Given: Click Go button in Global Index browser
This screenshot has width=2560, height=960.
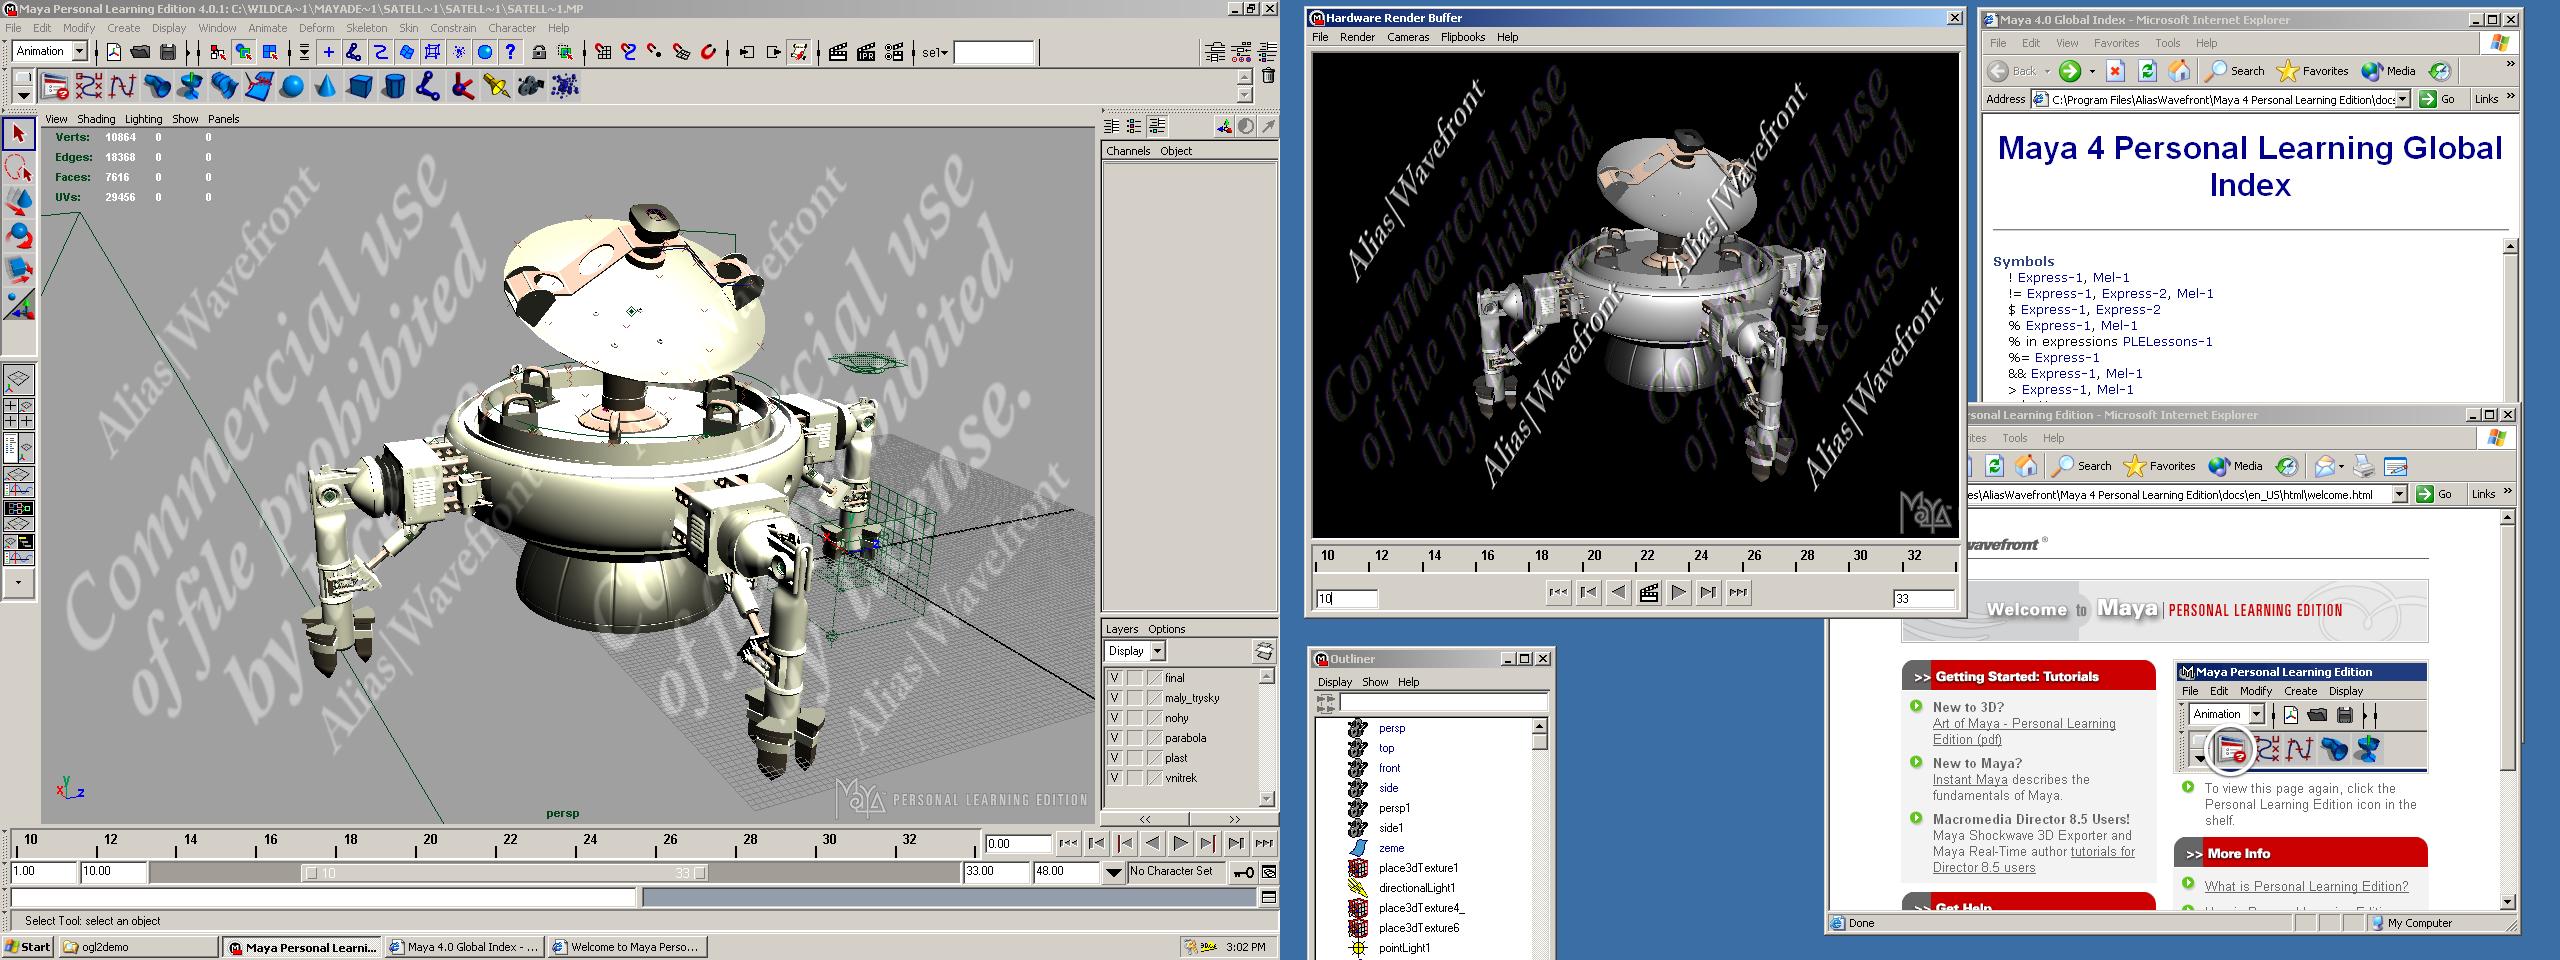Looking at the screenshot, I should (2438, 99).
